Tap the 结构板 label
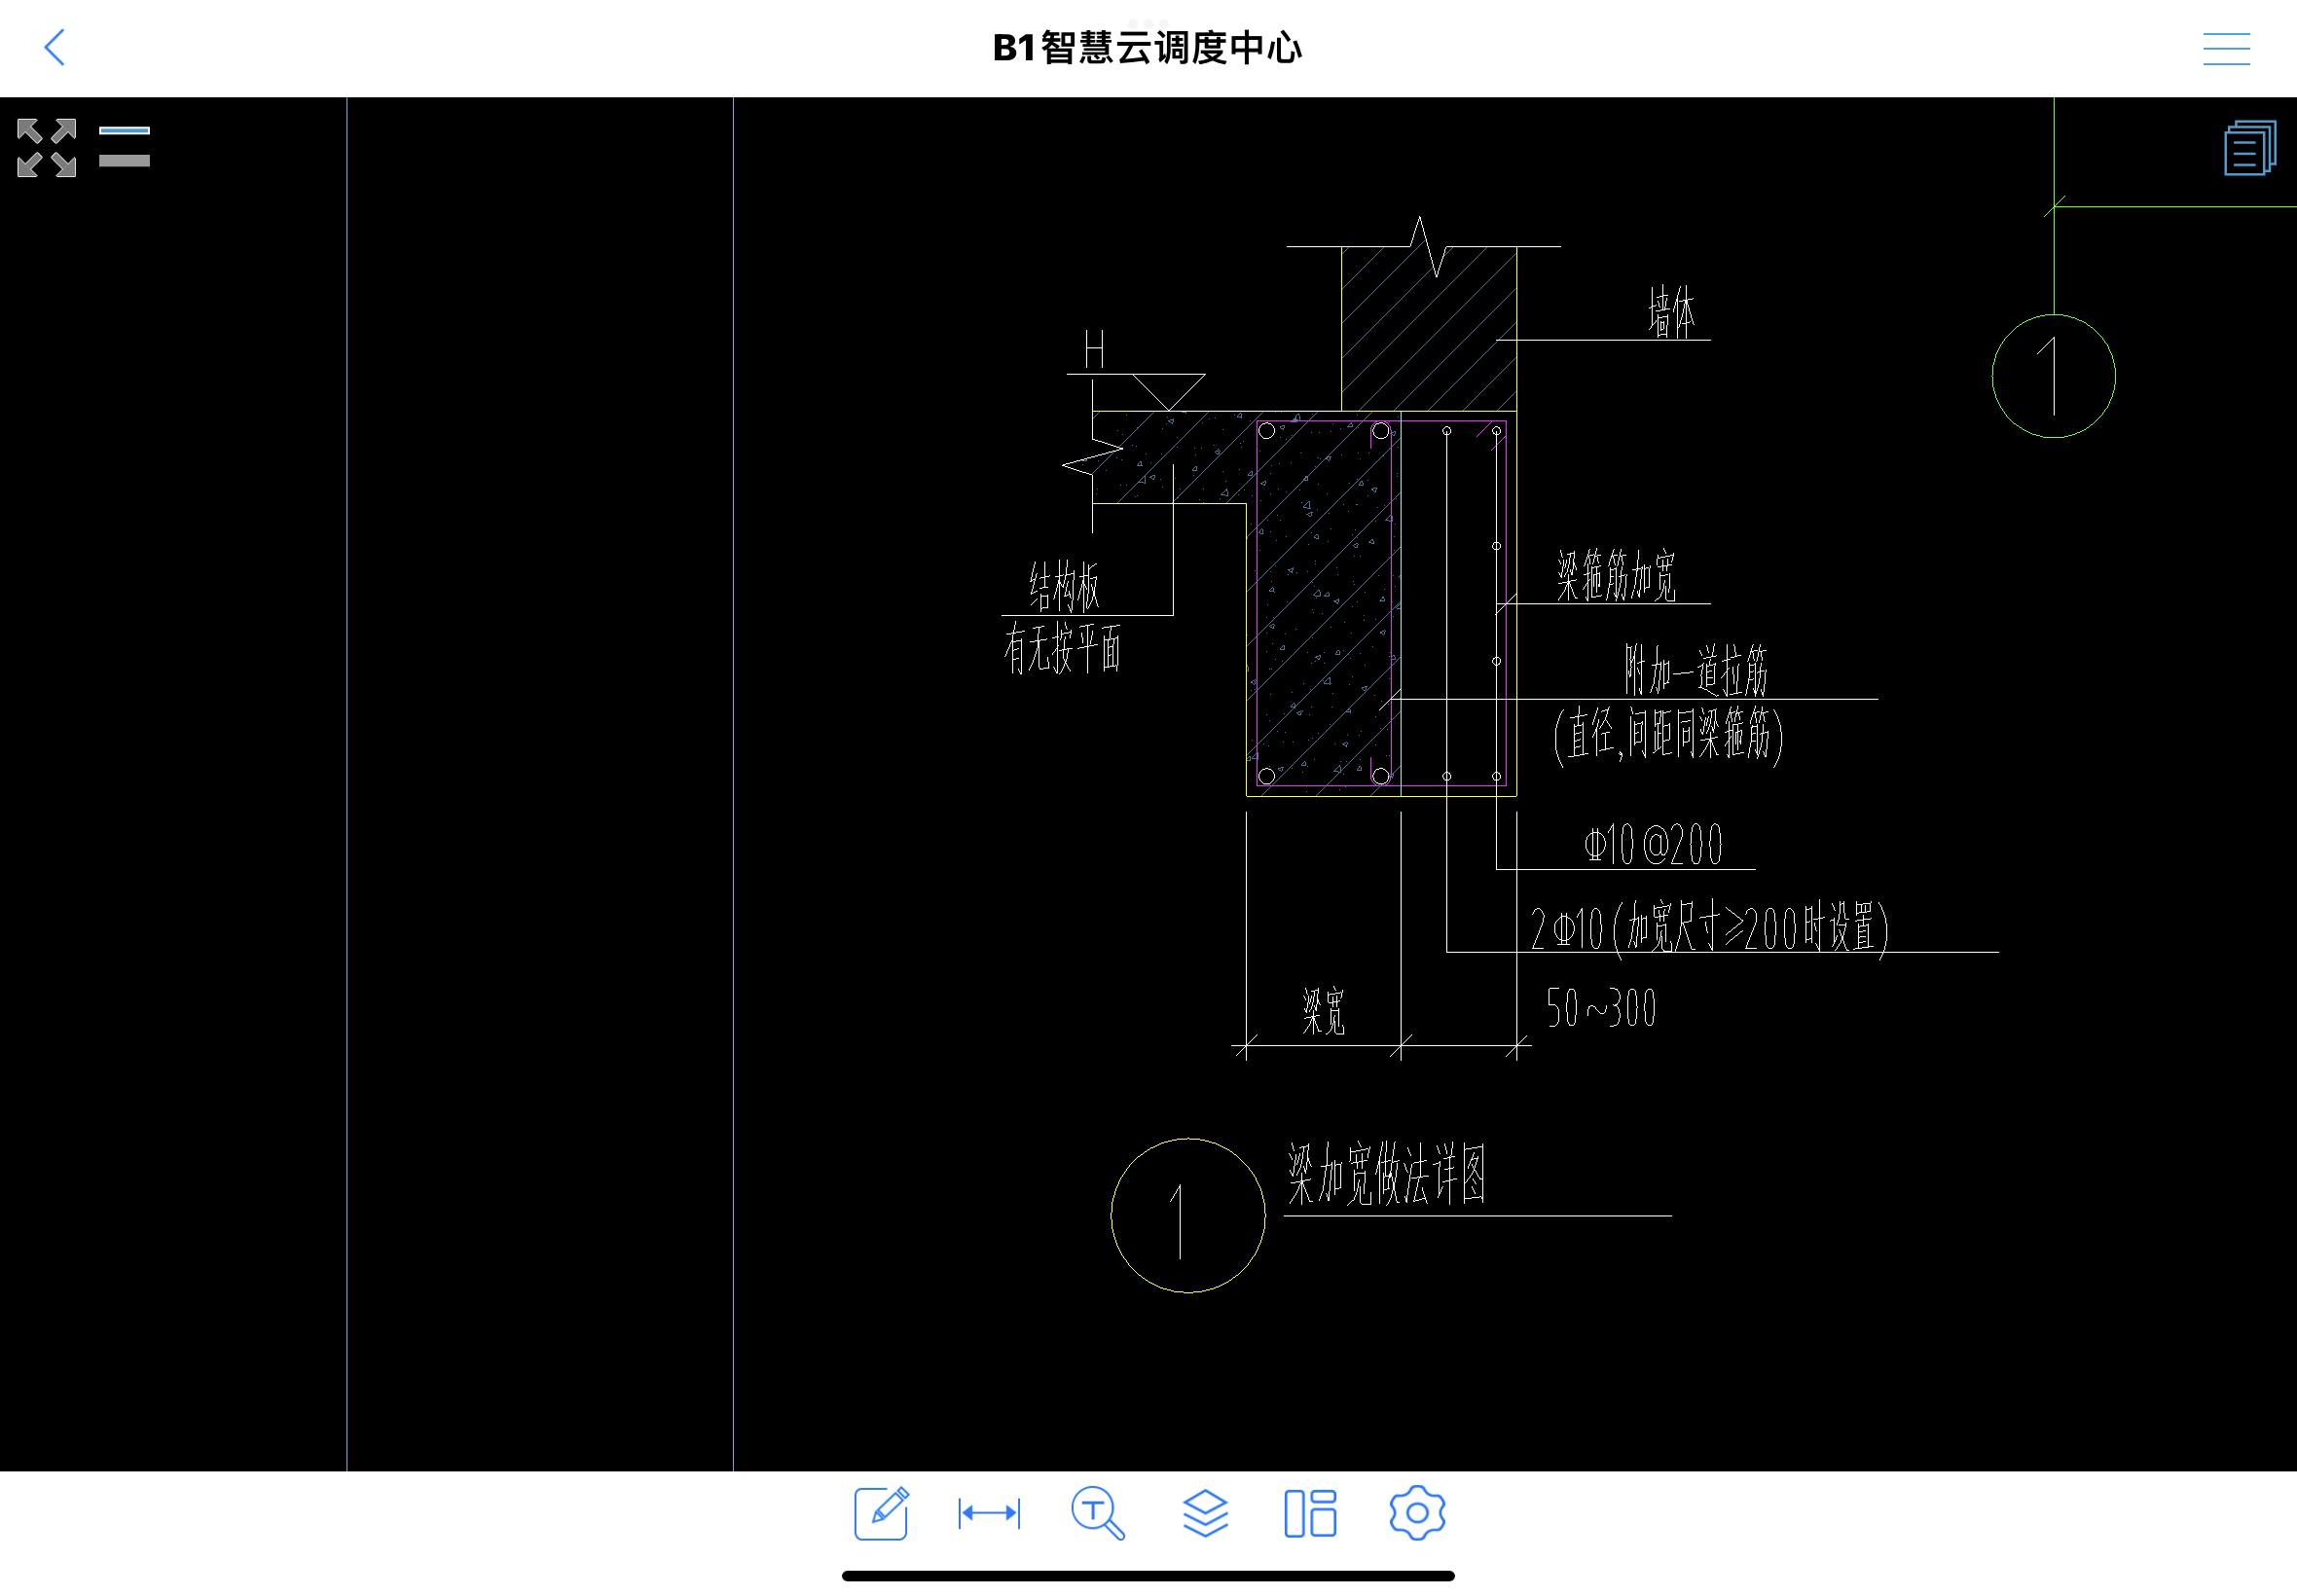This screenshot has width=2297, height=1596. (x=1064, y=587)
